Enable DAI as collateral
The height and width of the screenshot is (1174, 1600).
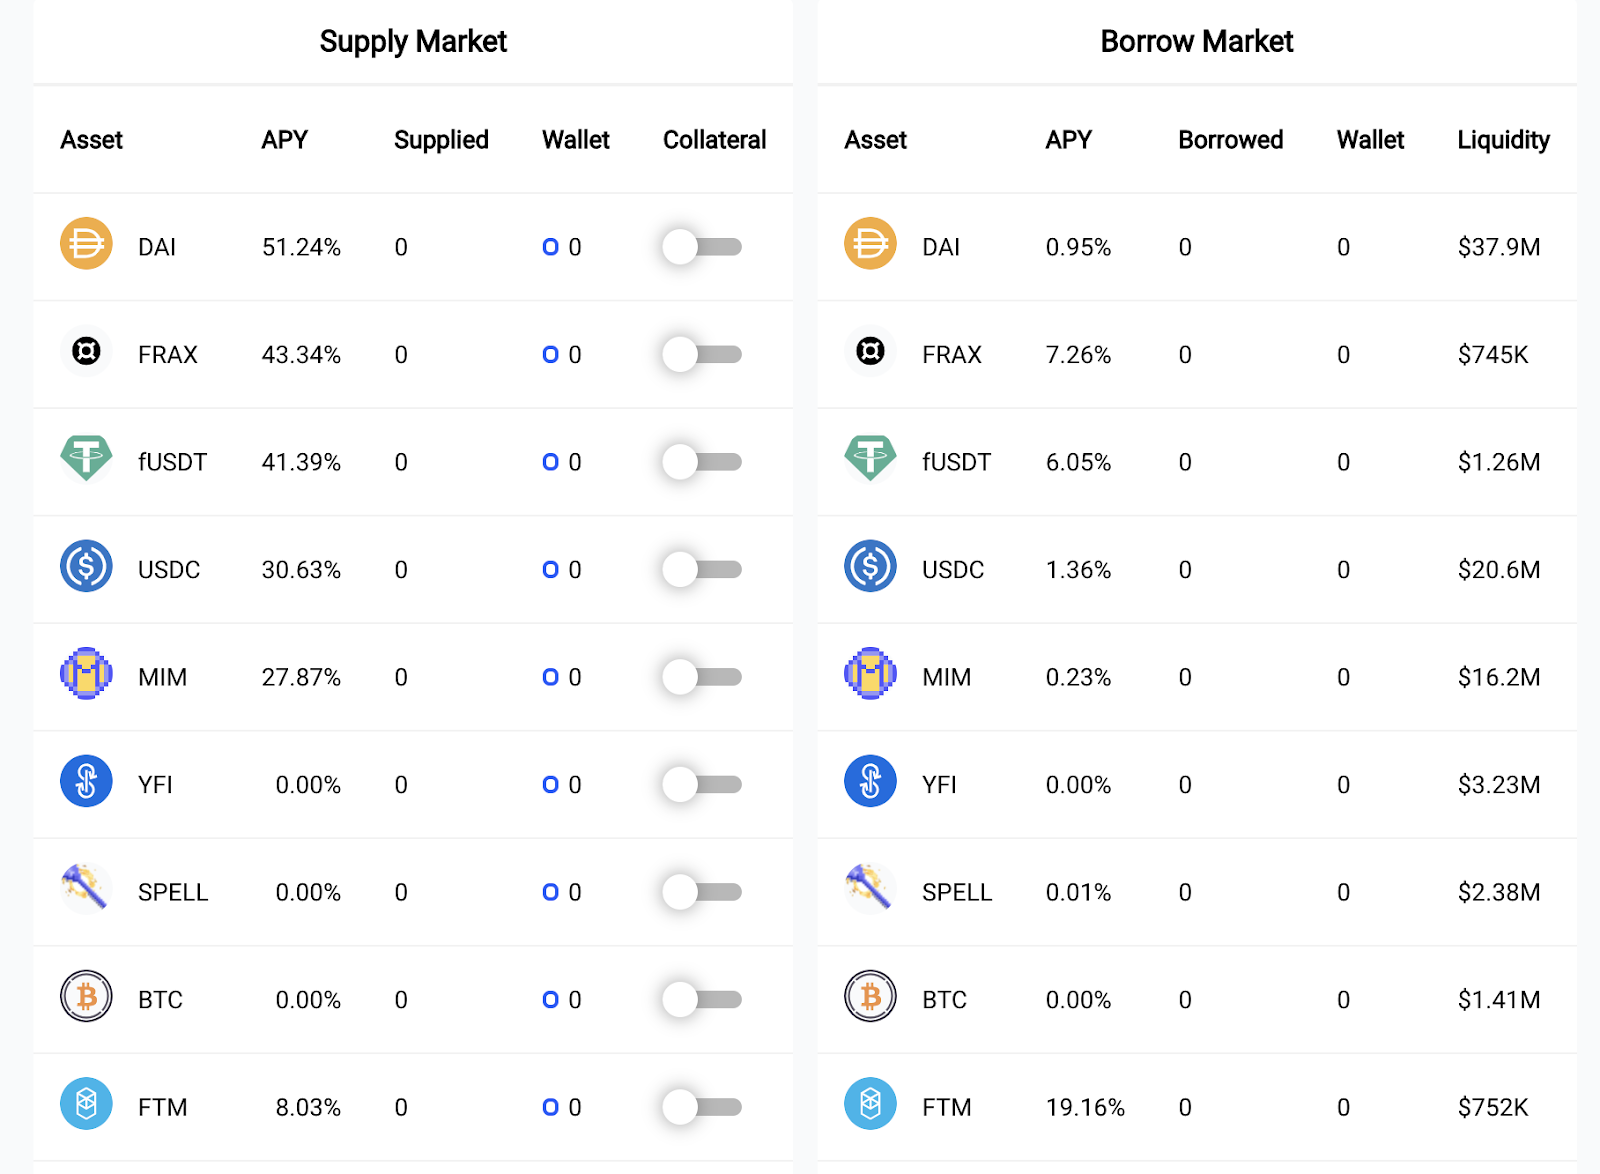click(701, 247)
